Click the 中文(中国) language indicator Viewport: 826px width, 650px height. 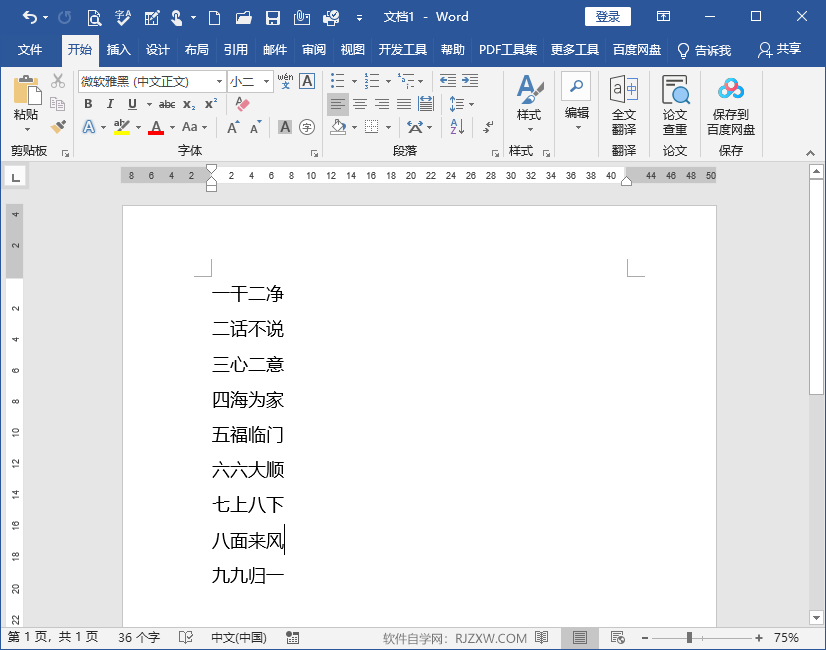[238, 638]
